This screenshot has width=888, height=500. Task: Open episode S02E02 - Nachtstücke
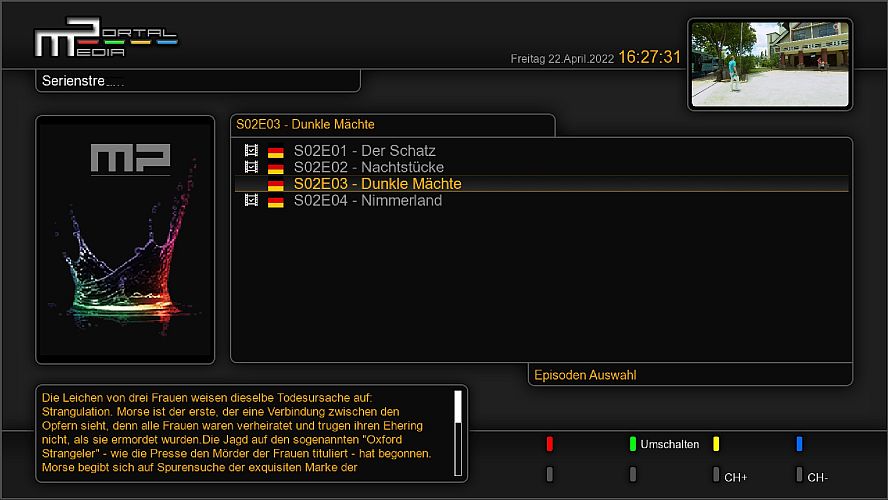pos(368,167)
